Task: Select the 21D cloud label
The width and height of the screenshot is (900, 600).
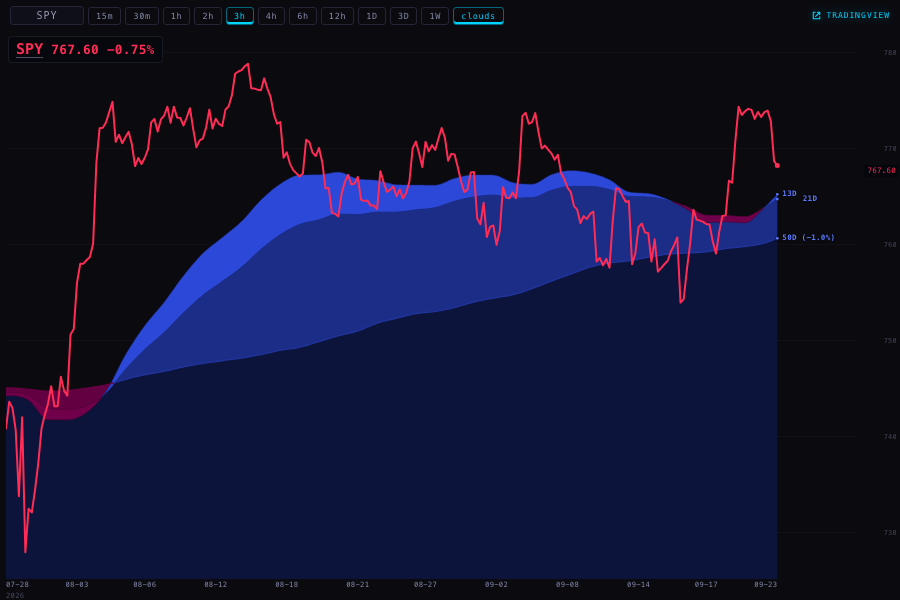Action: click(x=810, y=199)
